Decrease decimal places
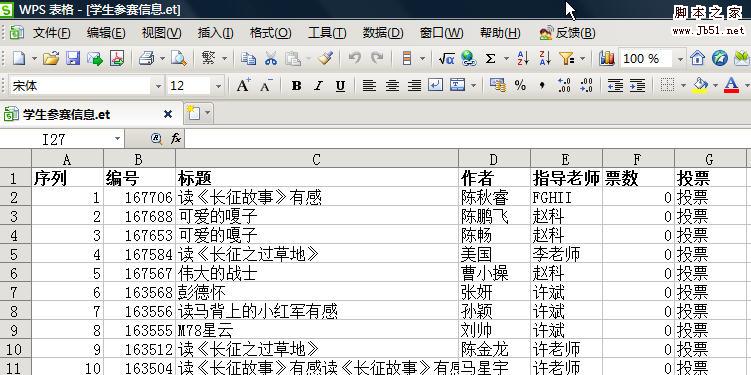This screenshot has height=375, width=751. tap(586, 86)
